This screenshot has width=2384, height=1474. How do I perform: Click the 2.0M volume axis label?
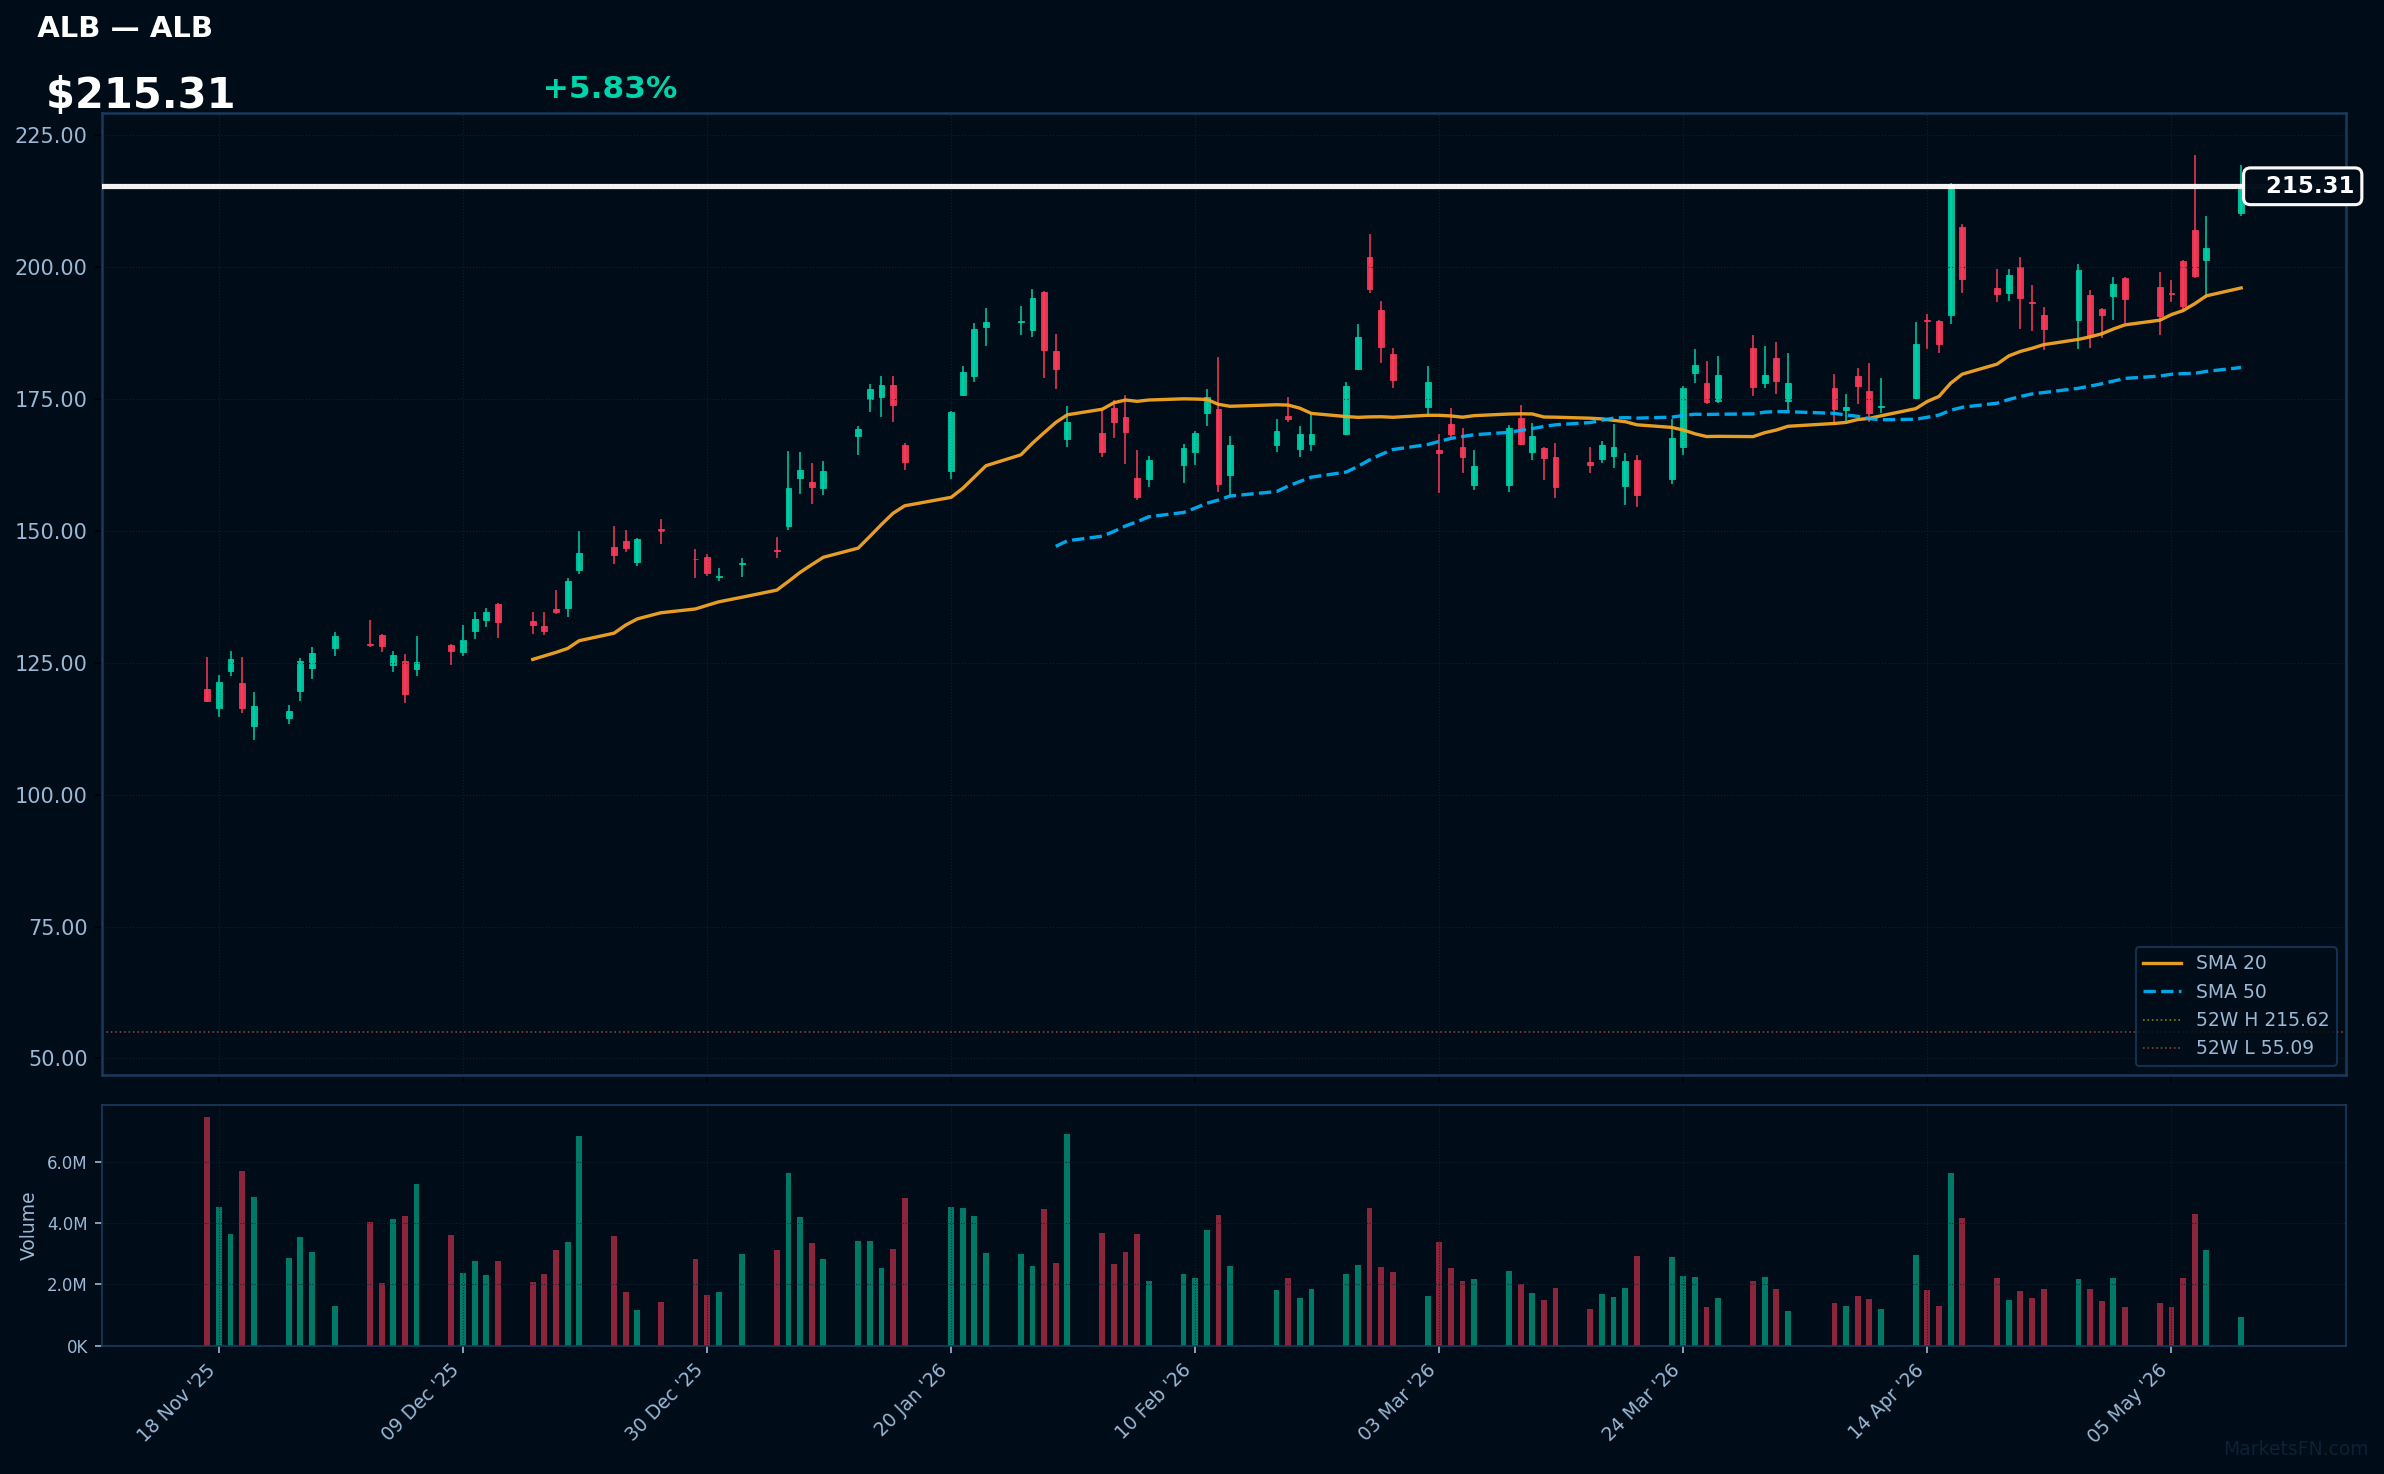click(67, 1285)
